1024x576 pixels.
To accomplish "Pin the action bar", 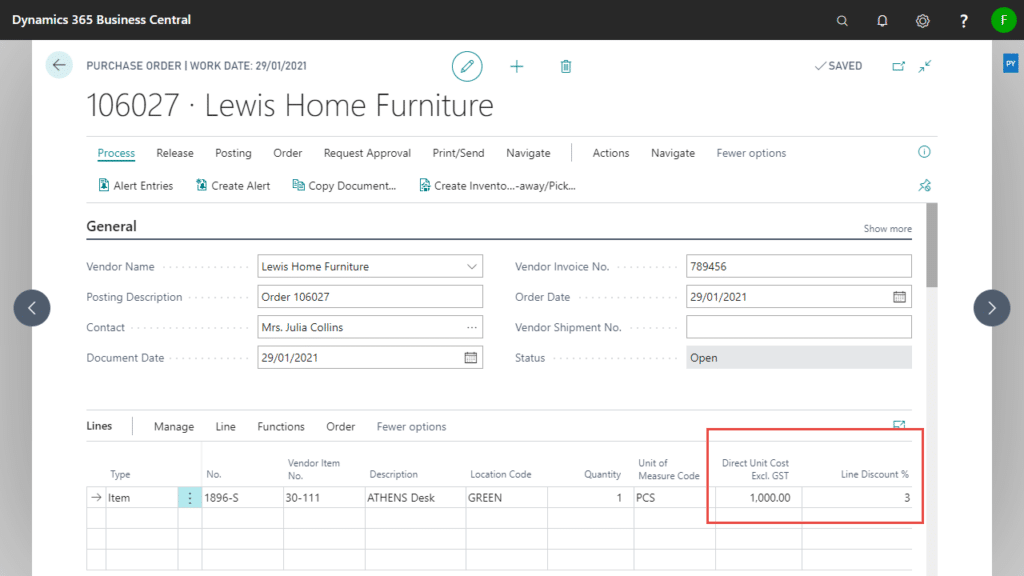I will click(x=924, y=185).
